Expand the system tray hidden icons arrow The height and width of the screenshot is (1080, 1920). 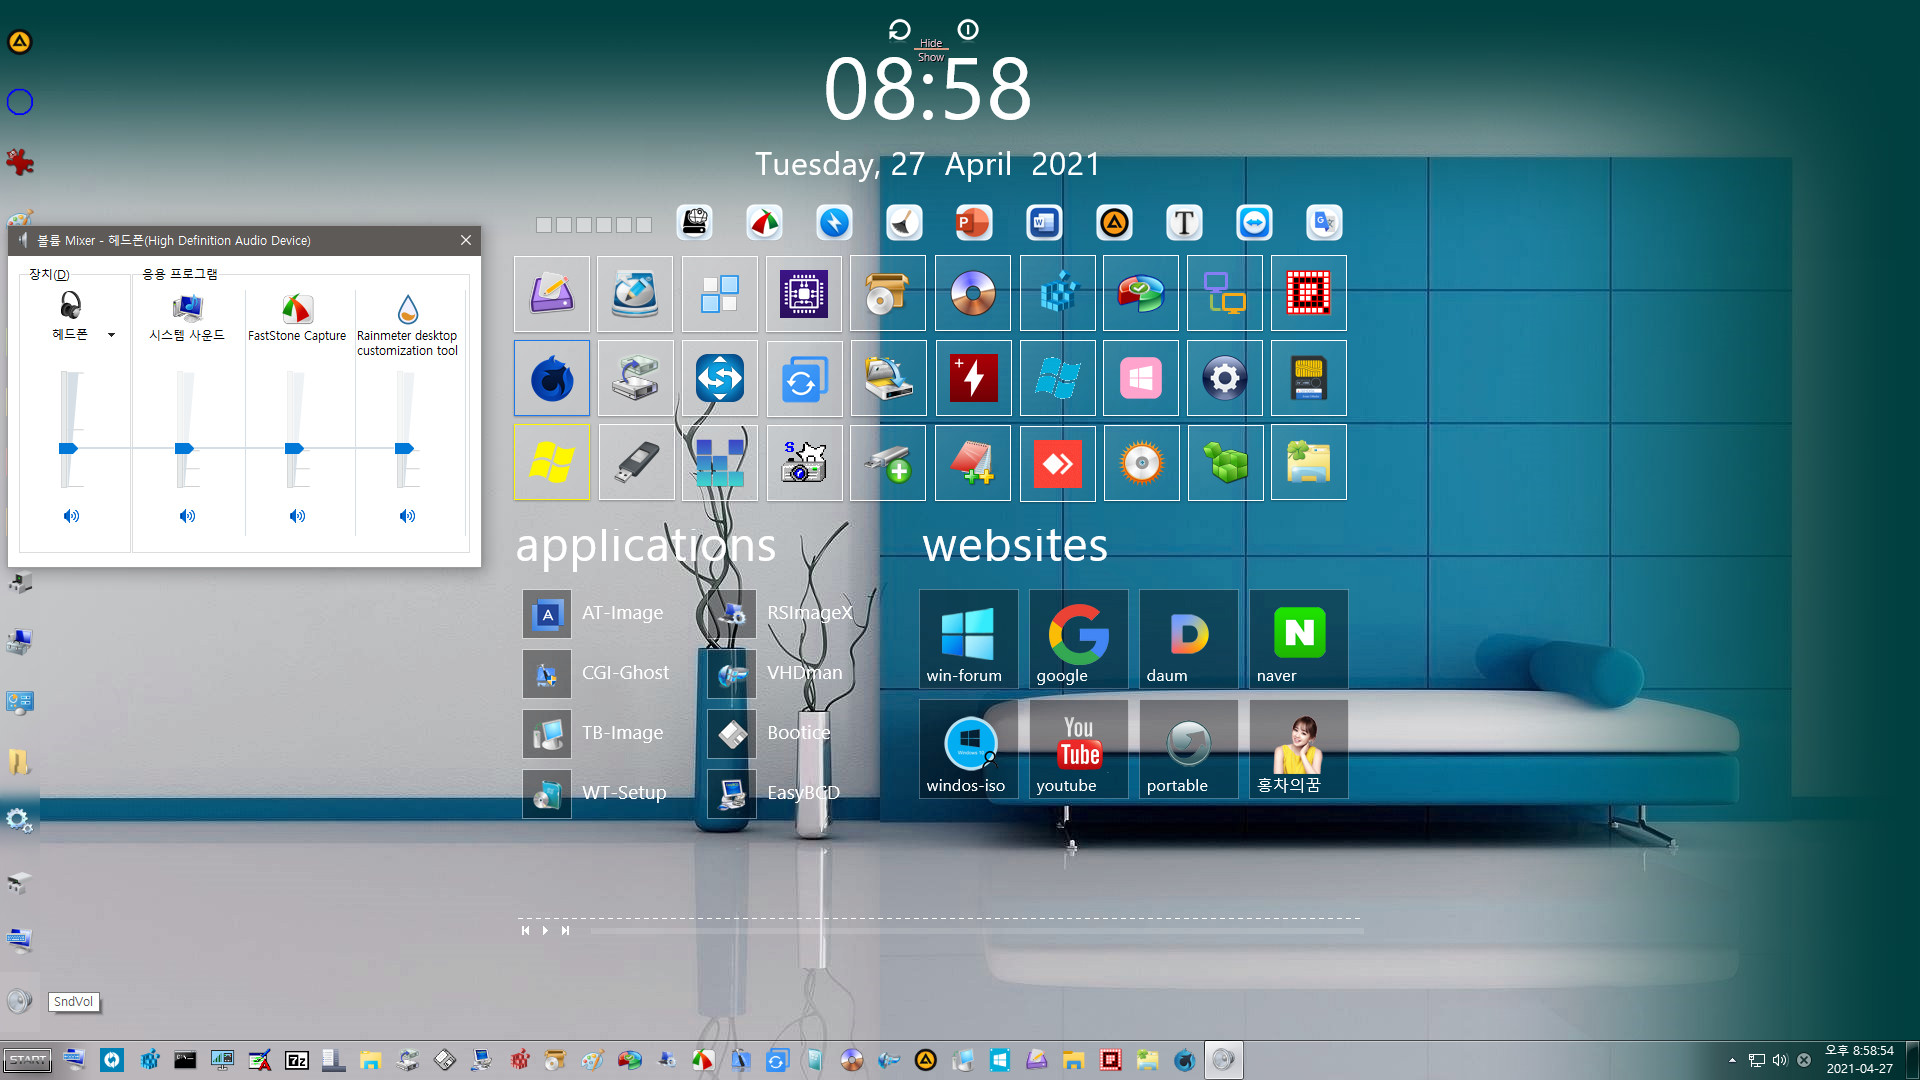1732,1060
